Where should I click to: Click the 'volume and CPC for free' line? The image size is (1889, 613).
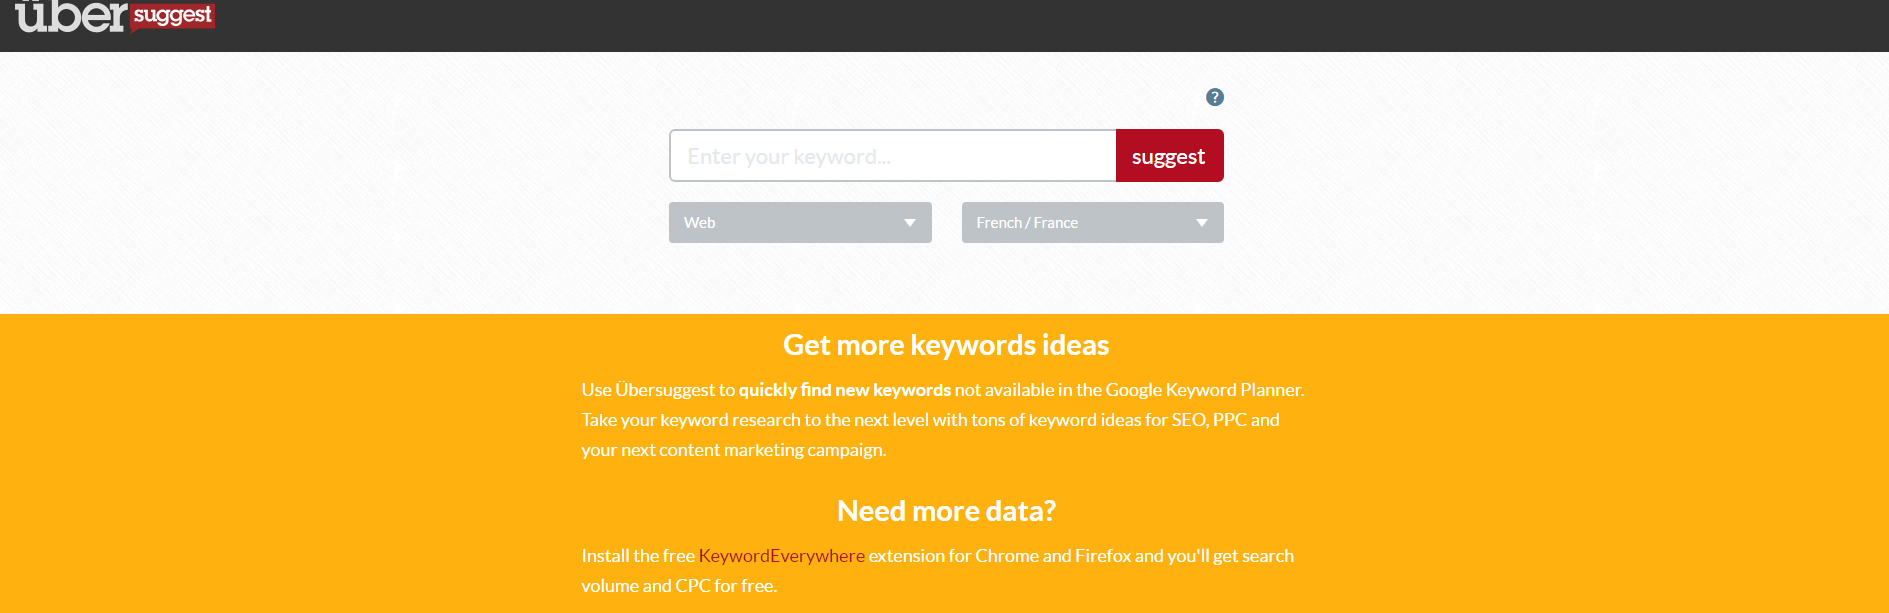[x=678, y=586]
